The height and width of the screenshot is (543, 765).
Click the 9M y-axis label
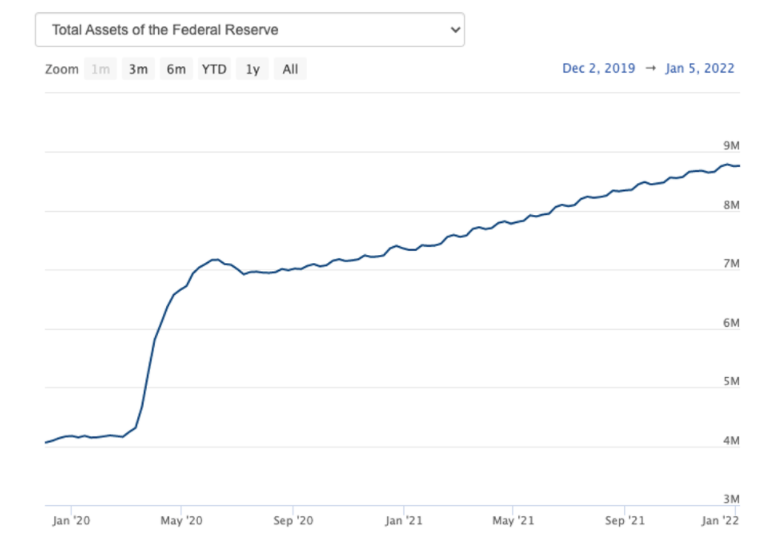[730, 146]
